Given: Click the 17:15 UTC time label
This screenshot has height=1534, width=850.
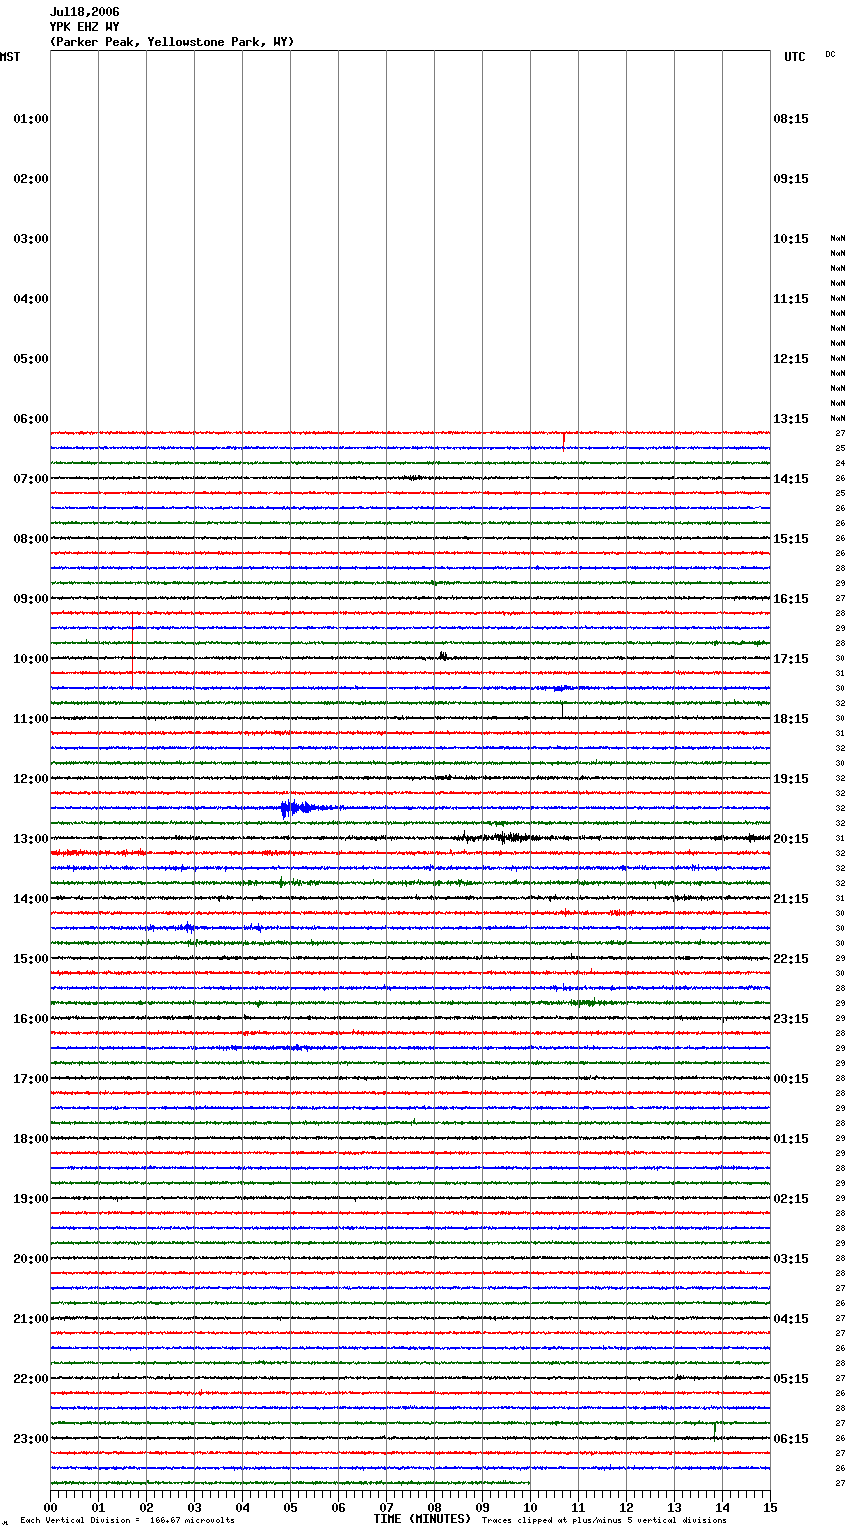Looking at the screenshot, I should pyautogui.click(x=791, y=659).
